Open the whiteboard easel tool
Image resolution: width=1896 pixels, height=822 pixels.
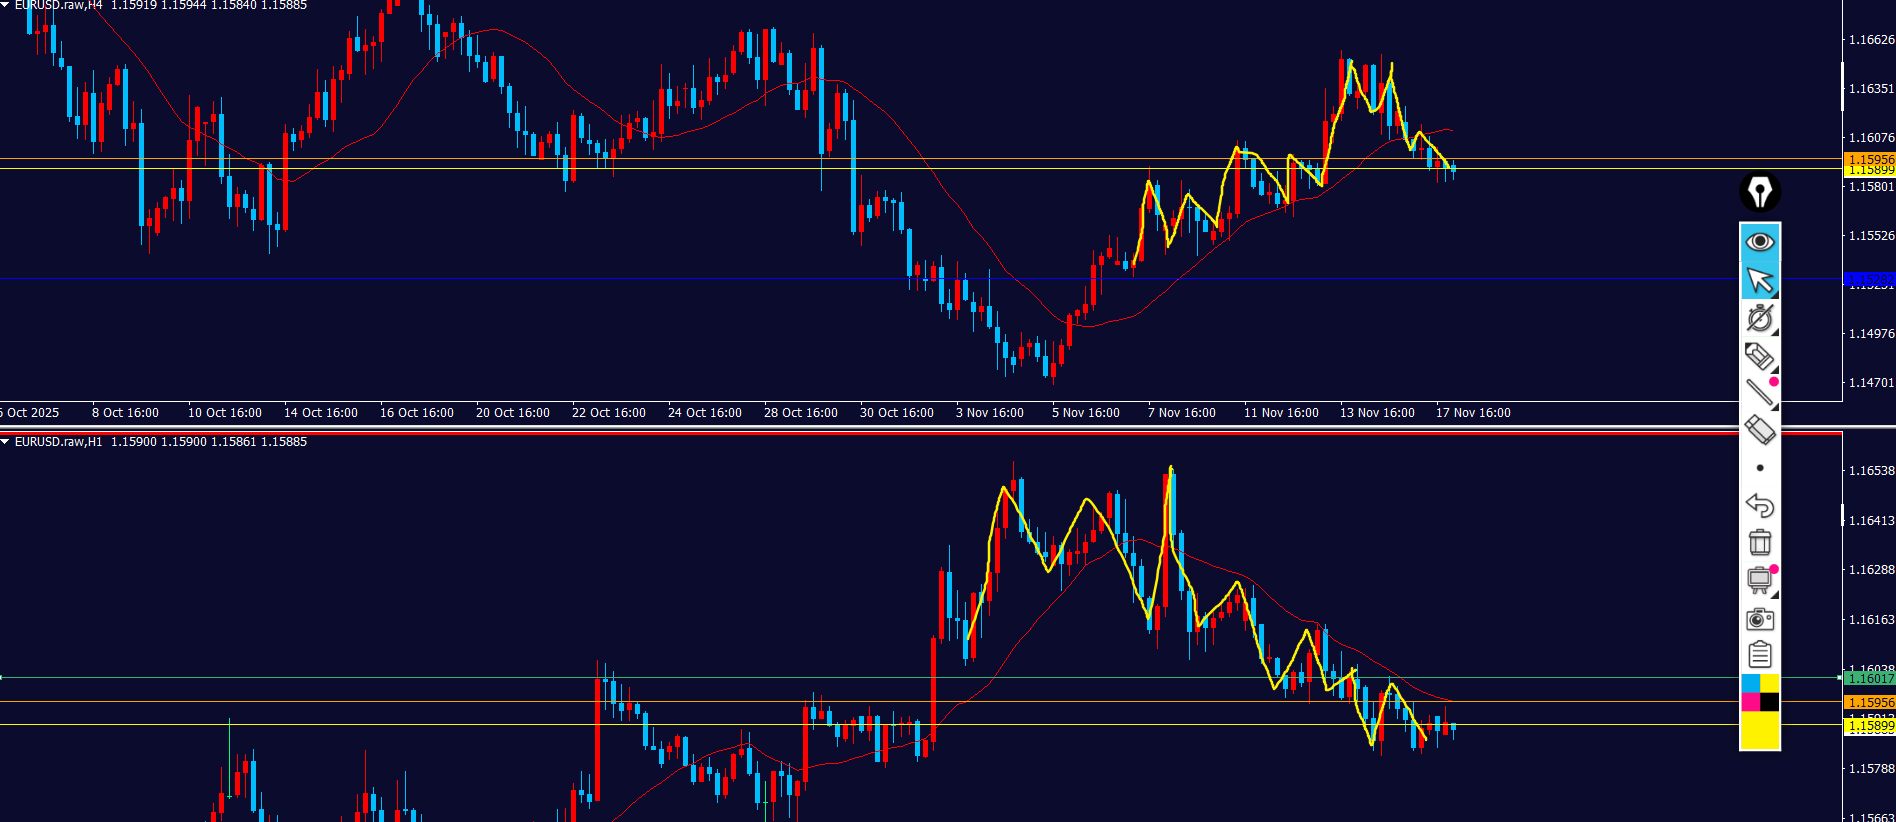[1759, 580]
